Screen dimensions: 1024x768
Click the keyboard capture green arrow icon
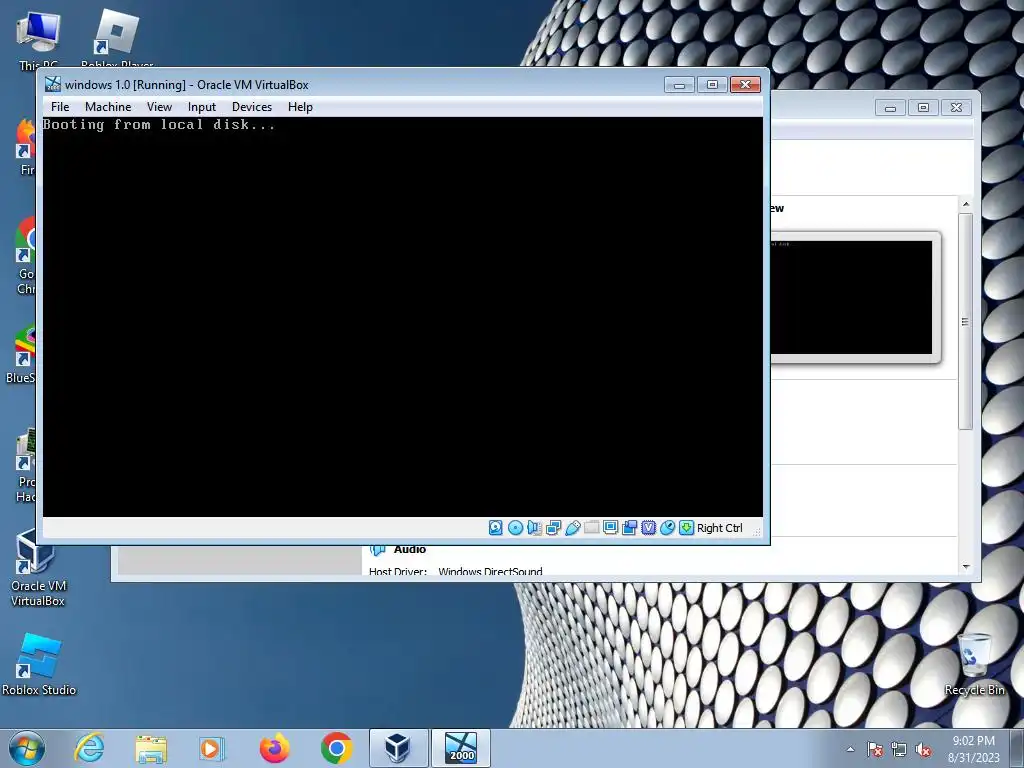(x=686, y=528)
